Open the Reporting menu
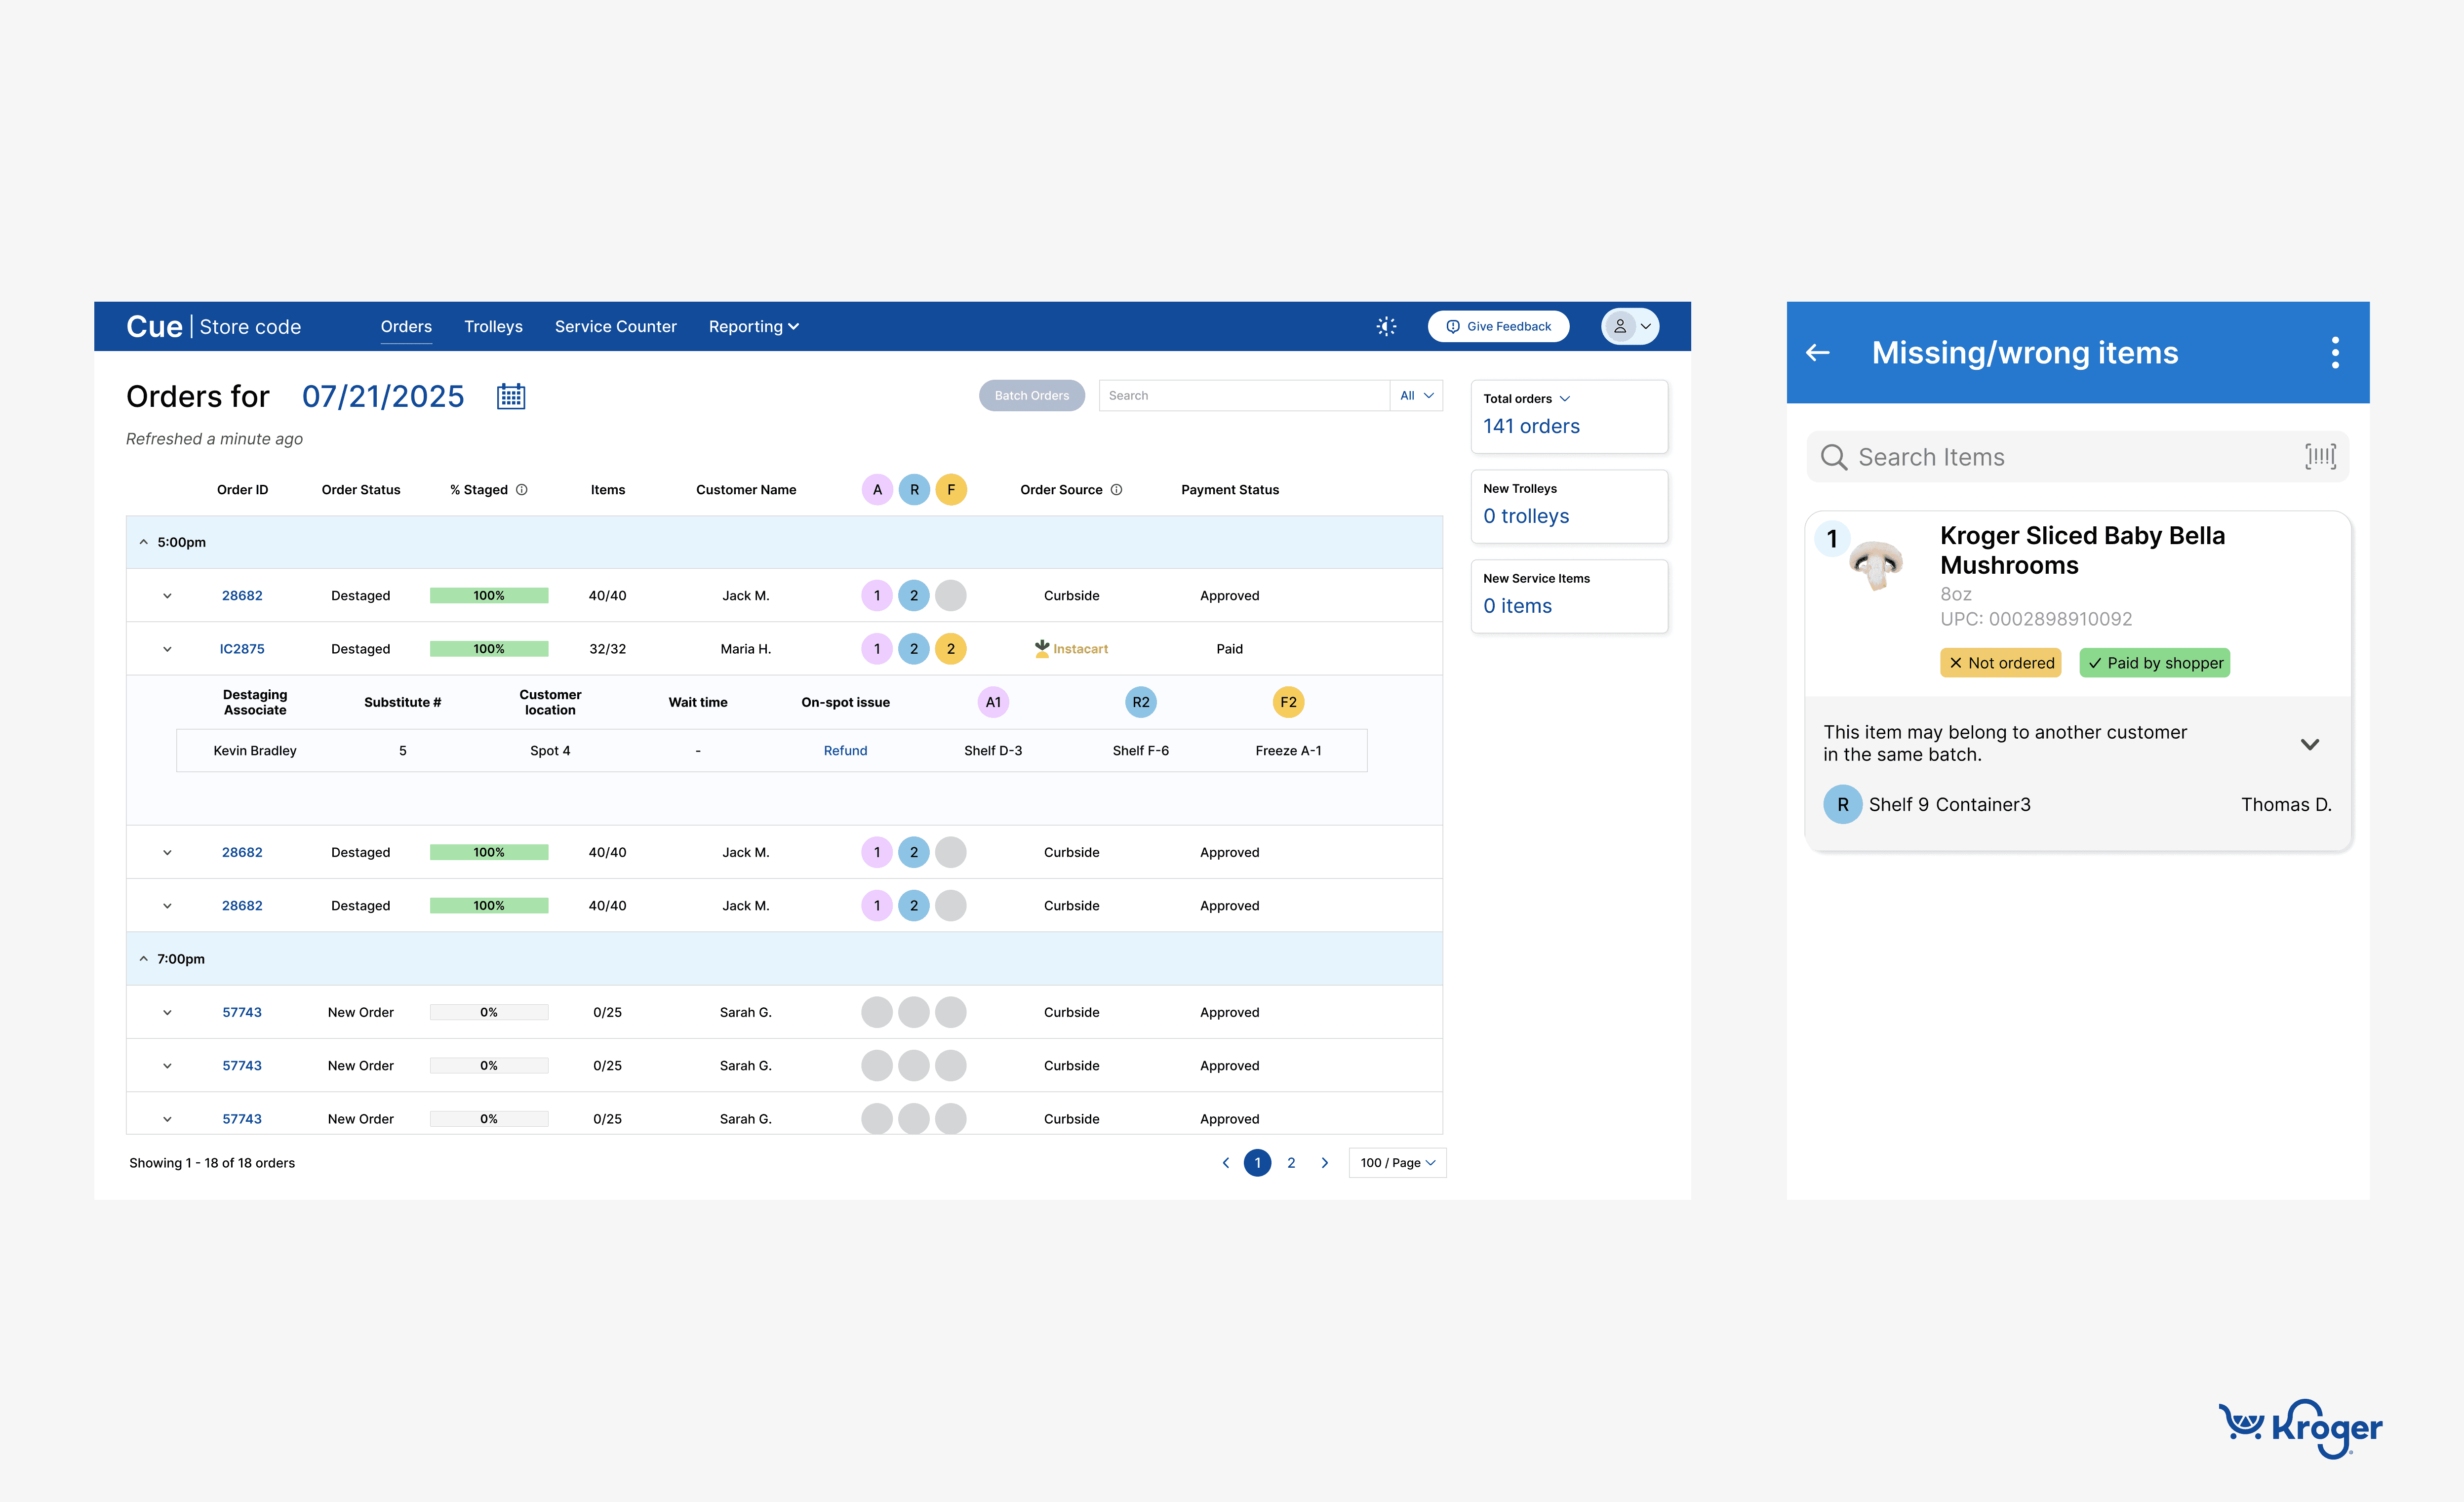2464x1502 pixels. click(753, 326)
